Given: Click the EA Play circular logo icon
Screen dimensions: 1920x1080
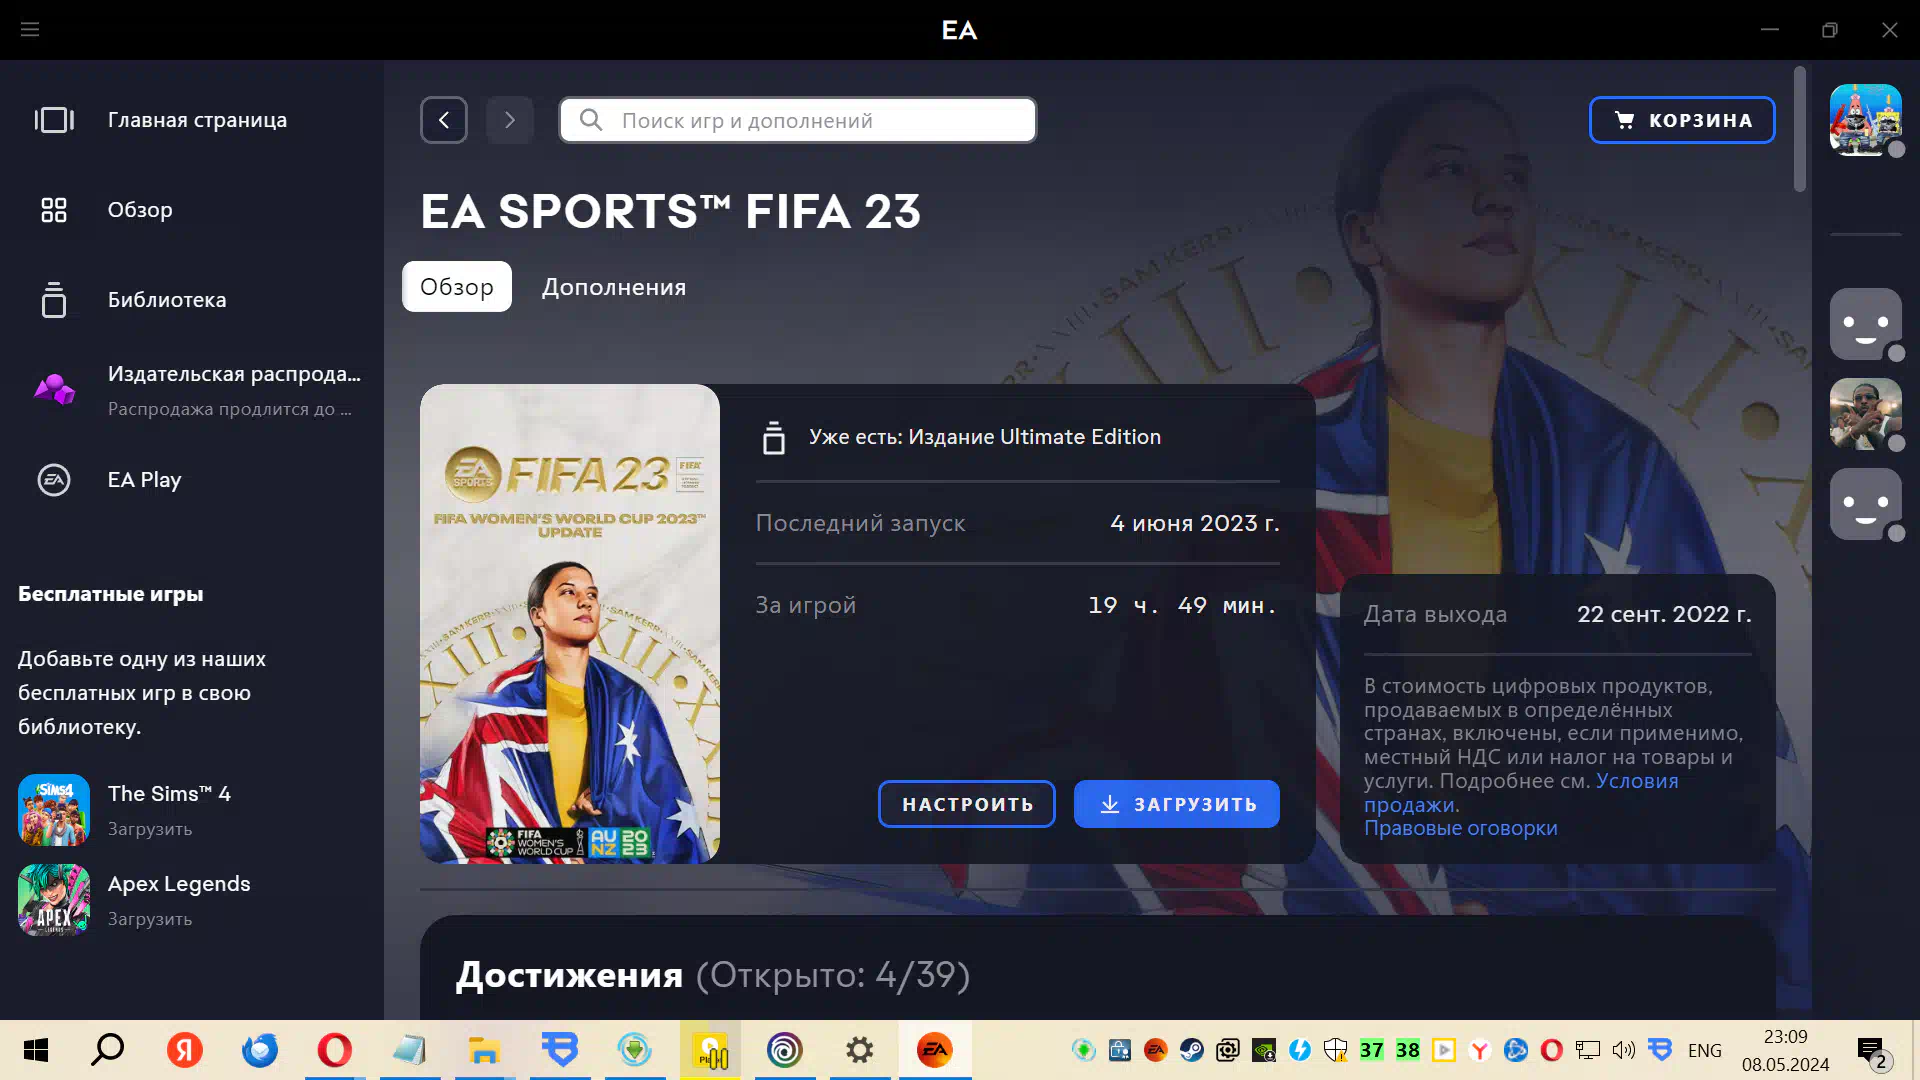Looking at the screenshot, I should point(54,480).
